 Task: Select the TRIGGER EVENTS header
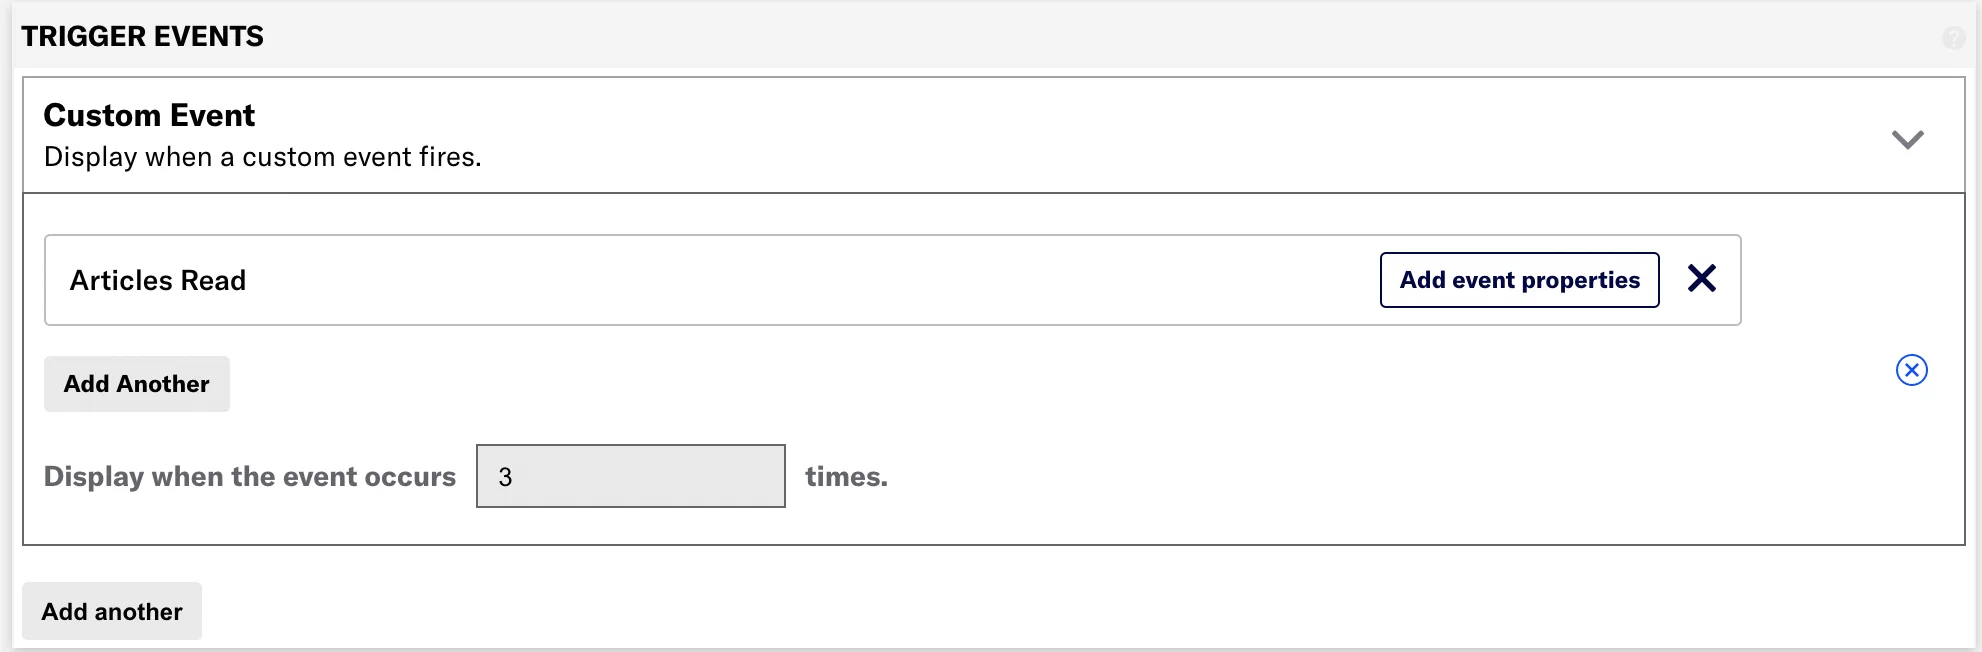point(143,36)
